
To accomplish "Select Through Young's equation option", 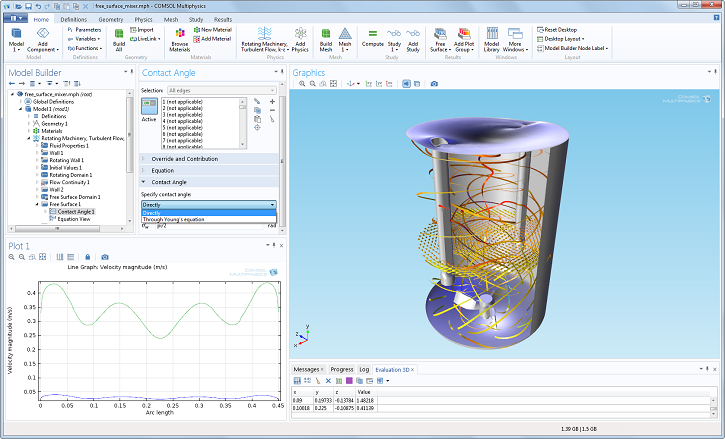I will [x=209, y=219].
